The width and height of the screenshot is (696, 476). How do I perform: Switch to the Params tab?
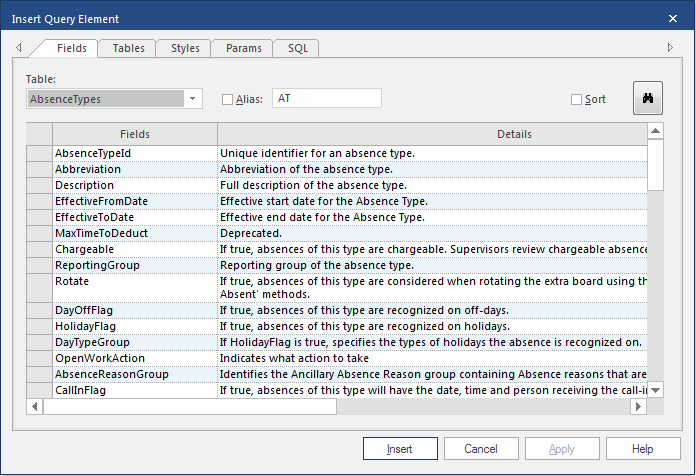click(244, 48)
